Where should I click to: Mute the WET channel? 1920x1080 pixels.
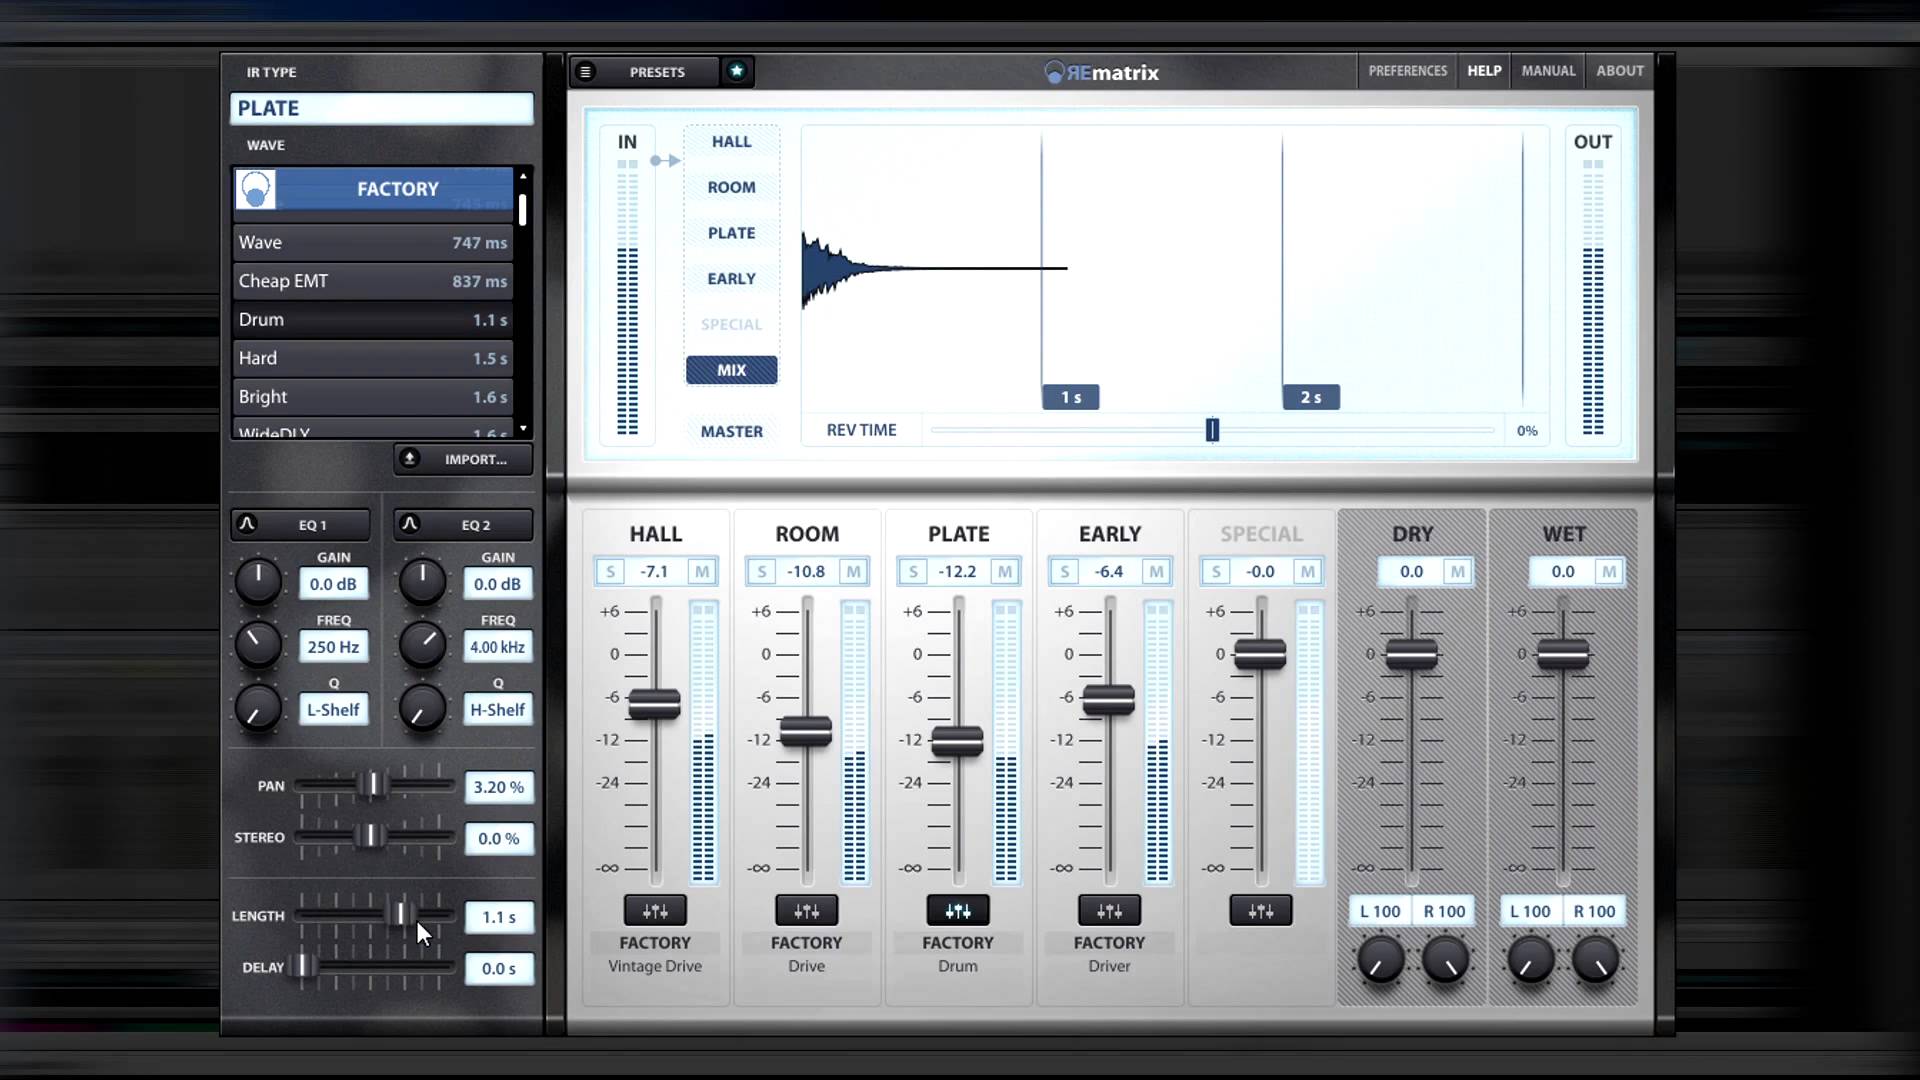(x=1609, y=571)
